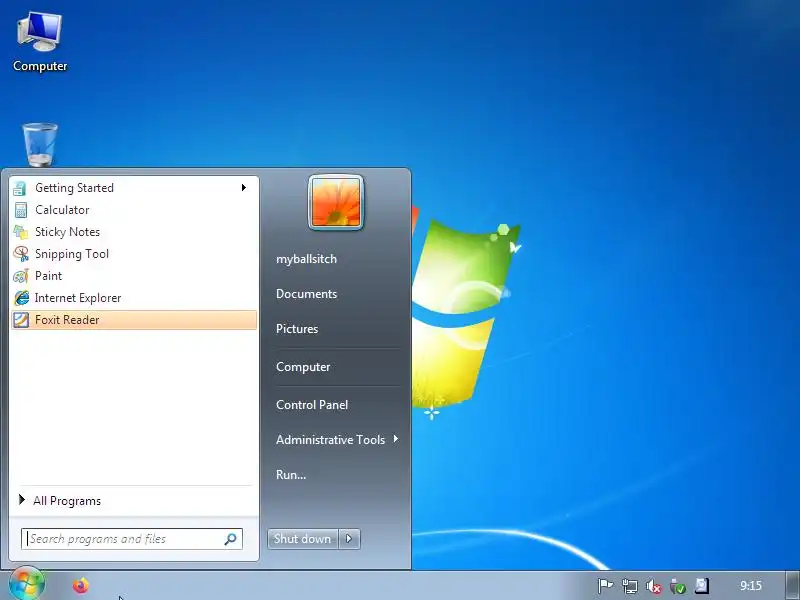Open Administrative Tools entry
800x600 pixels.
tap(330, 439)
